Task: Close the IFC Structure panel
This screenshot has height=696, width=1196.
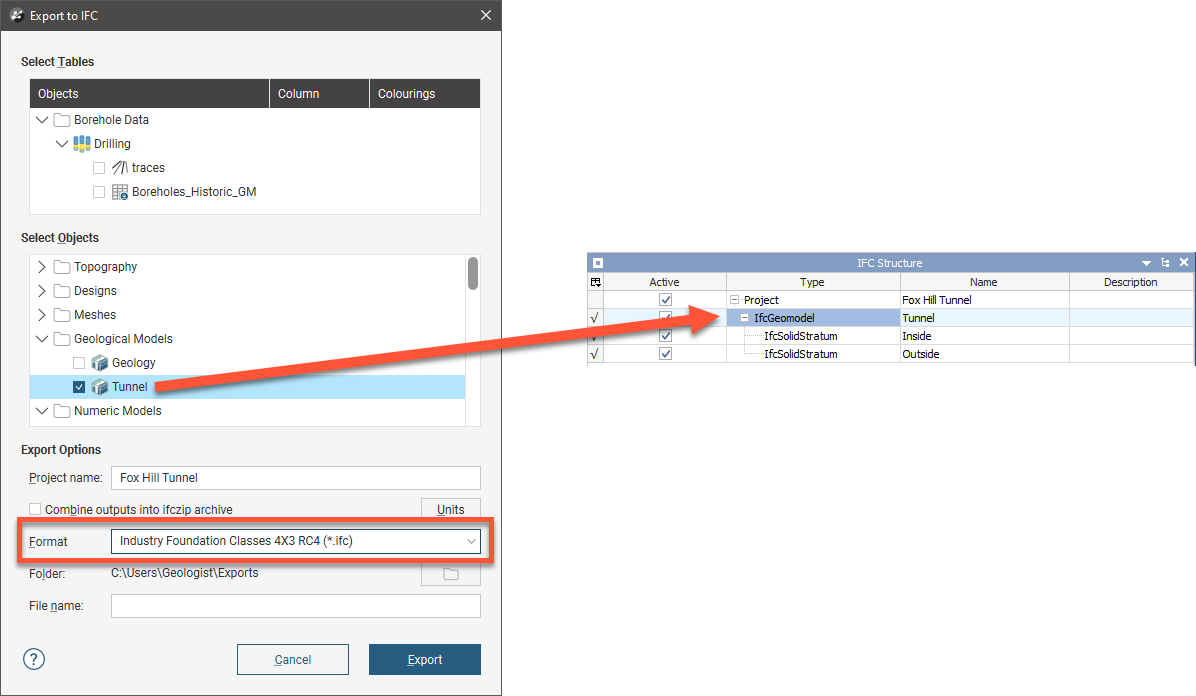Action: pyautogui.click(x=1184, y=262)
